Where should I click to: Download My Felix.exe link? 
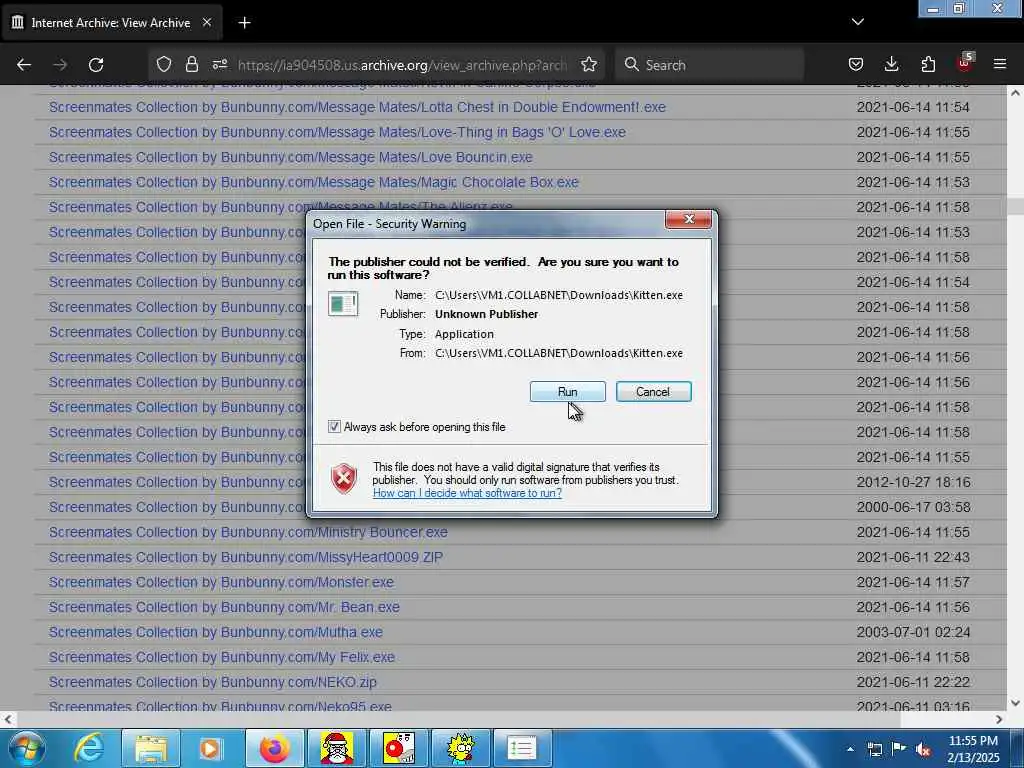[x=221, y=657]
